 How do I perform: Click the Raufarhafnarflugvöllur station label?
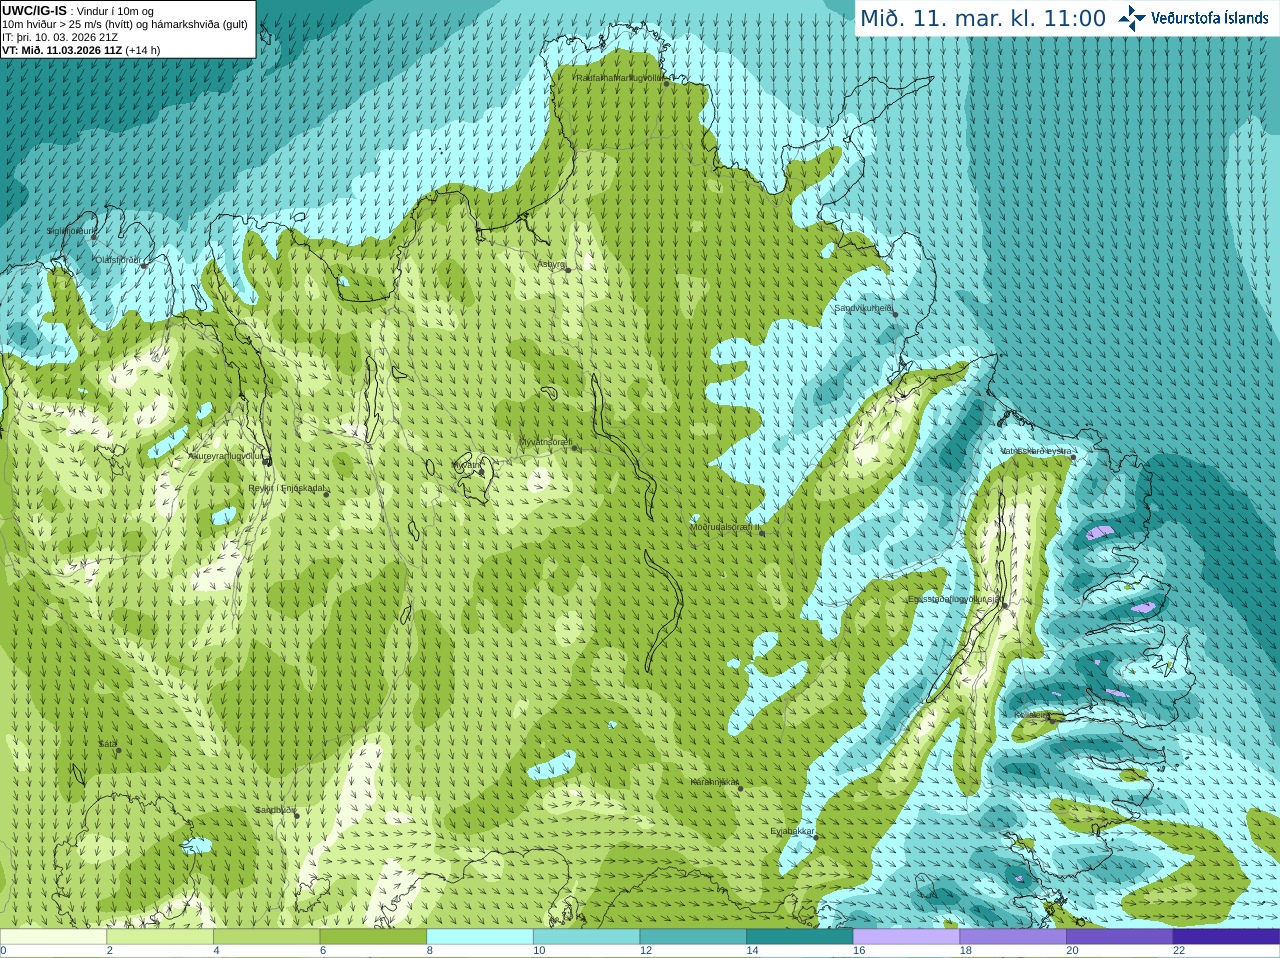pos(619,77)
